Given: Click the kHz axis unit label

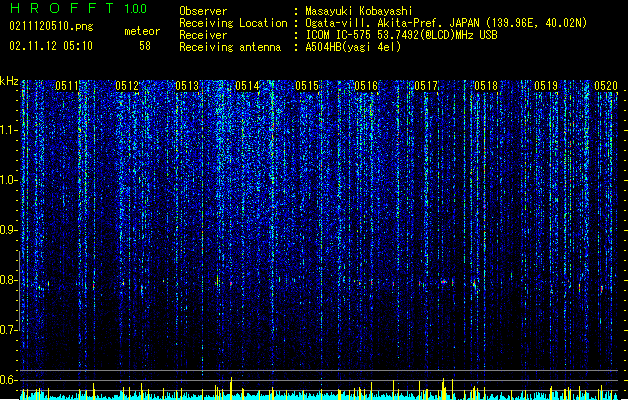Looking at the screenshot, I should click(x=9, y=81).
